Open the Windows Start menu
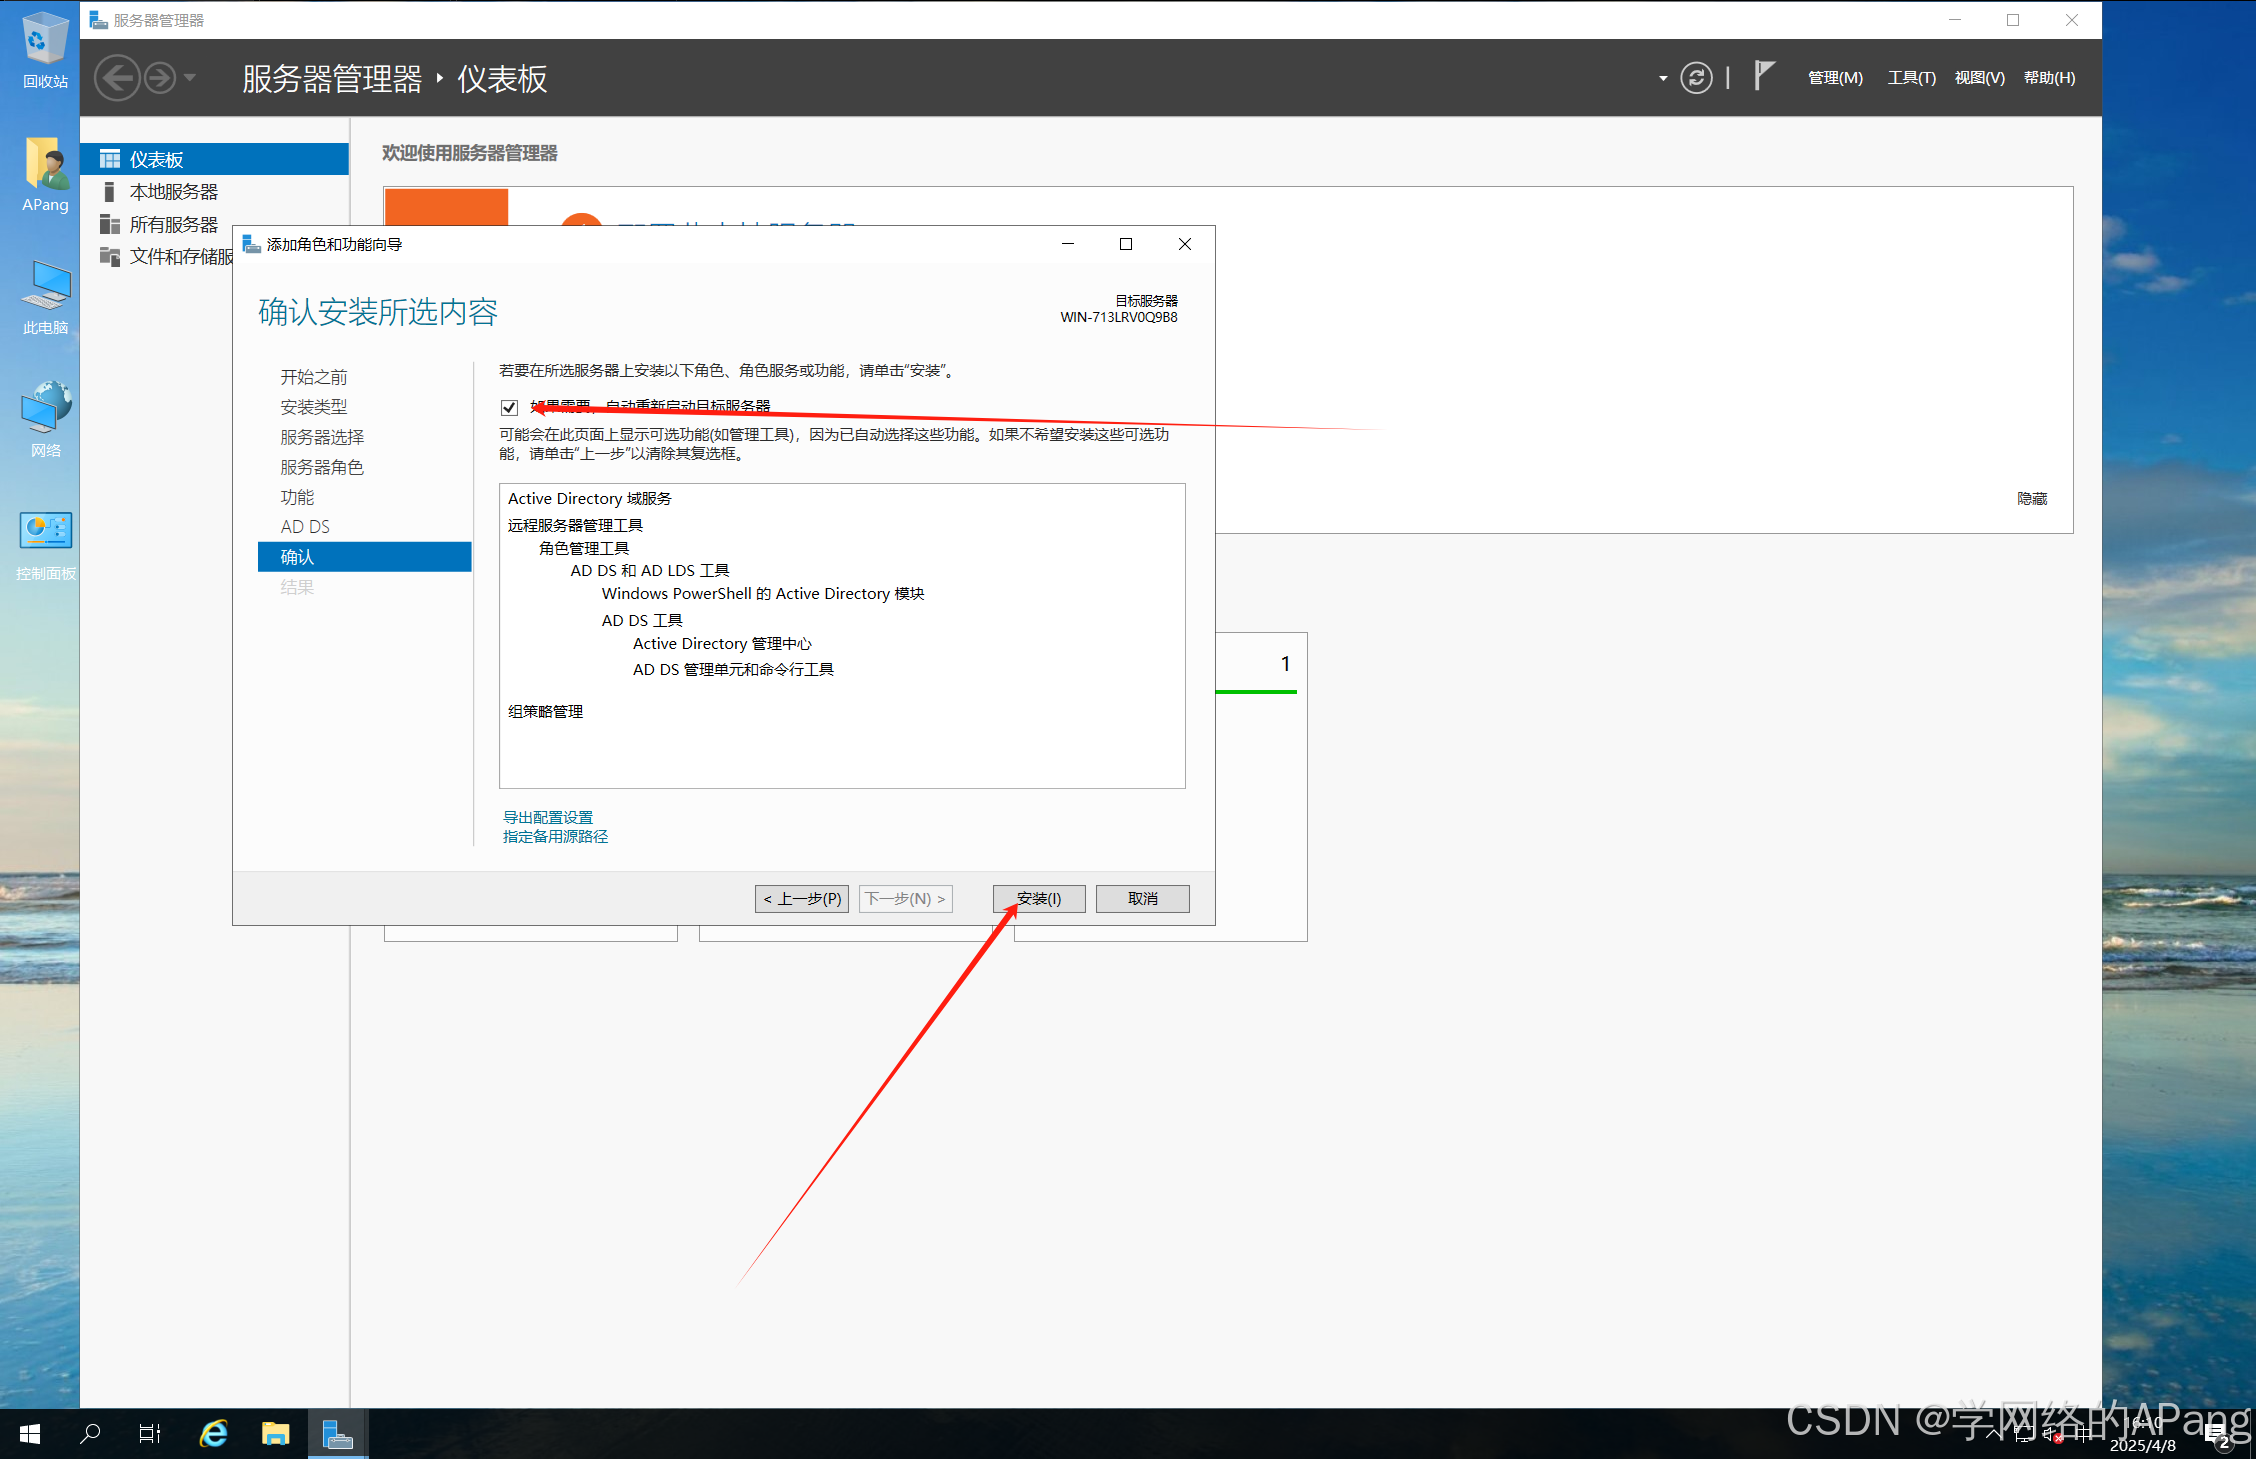Screen dimensions: 2256x1459 tap(30, 1434)
